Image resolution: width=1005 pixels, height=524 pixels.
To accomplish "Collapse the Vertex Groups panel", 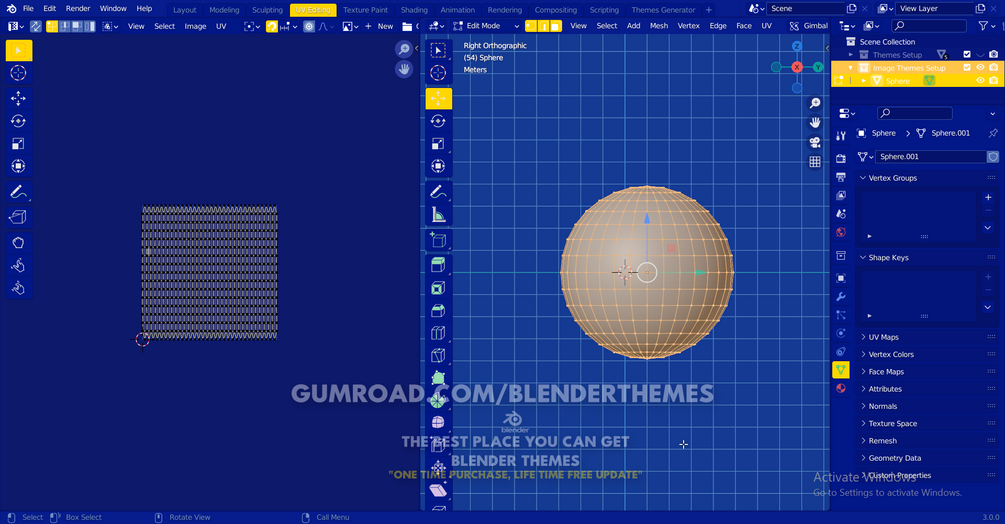I will [863, 178].
